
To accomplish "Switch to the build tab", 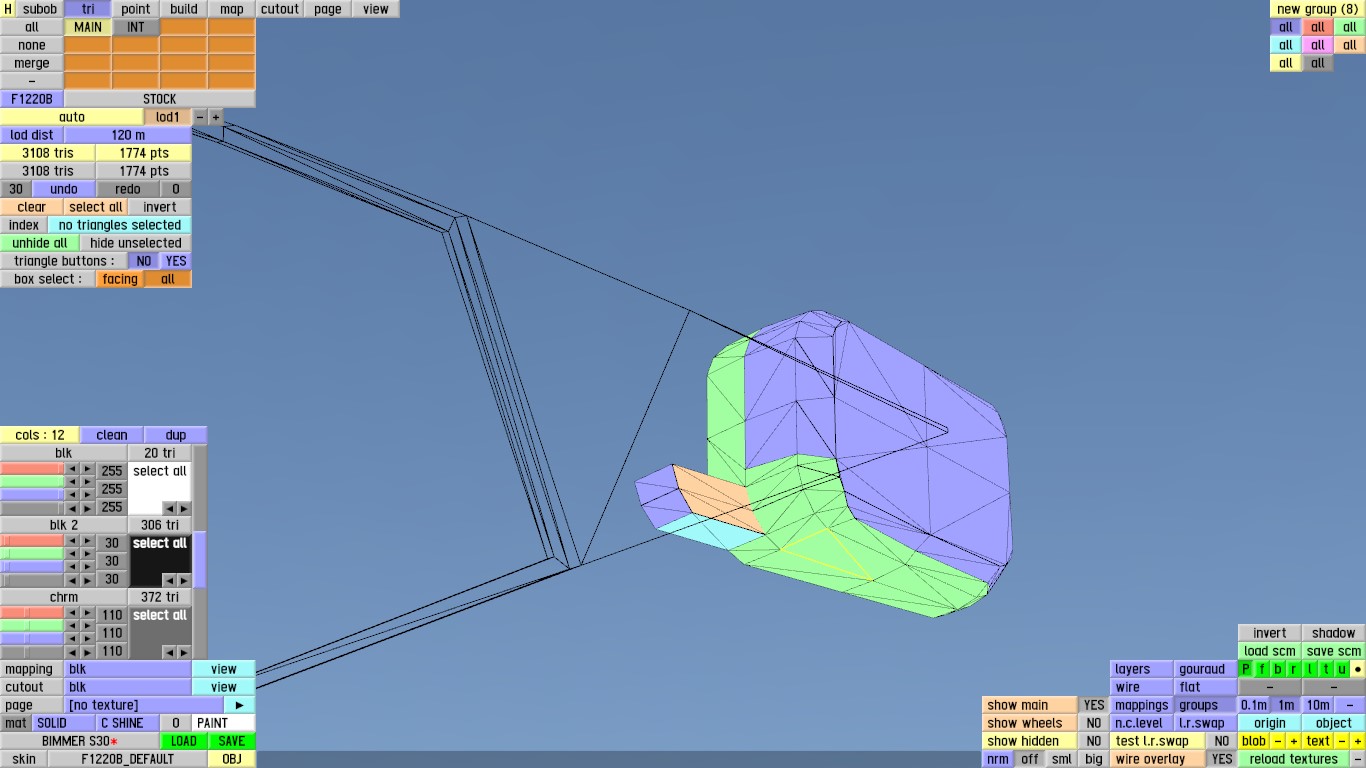I will click(184, 9).
